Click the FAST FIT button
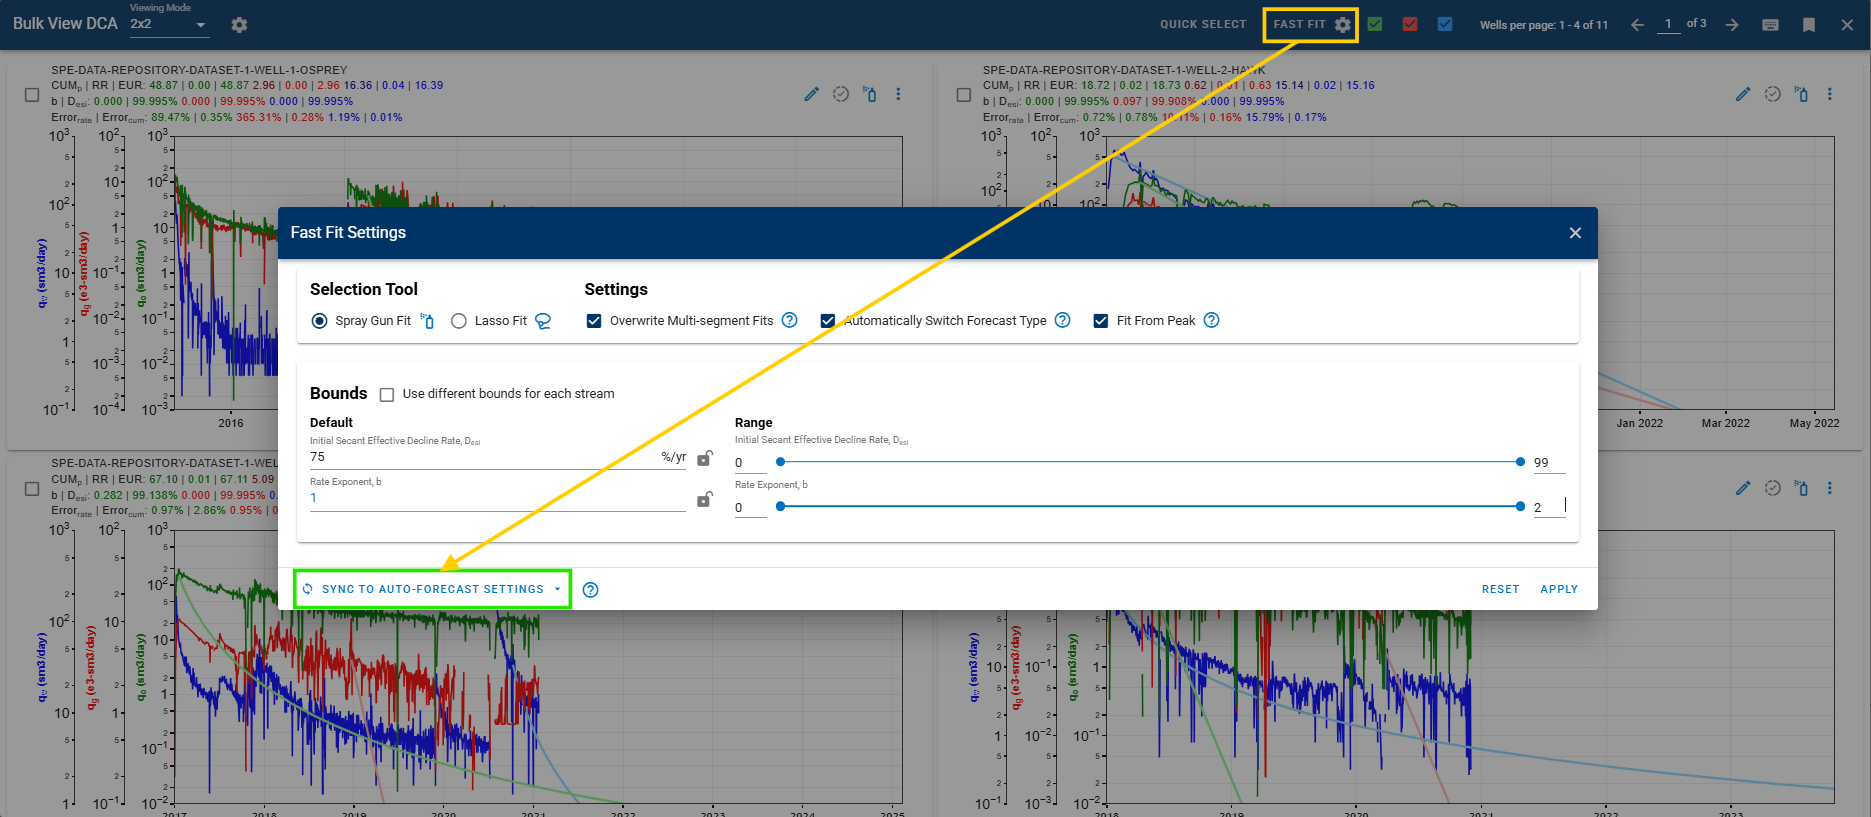Image resolution: width=1871 pixels, height=817 pixels. click(x=1299, y=24)
